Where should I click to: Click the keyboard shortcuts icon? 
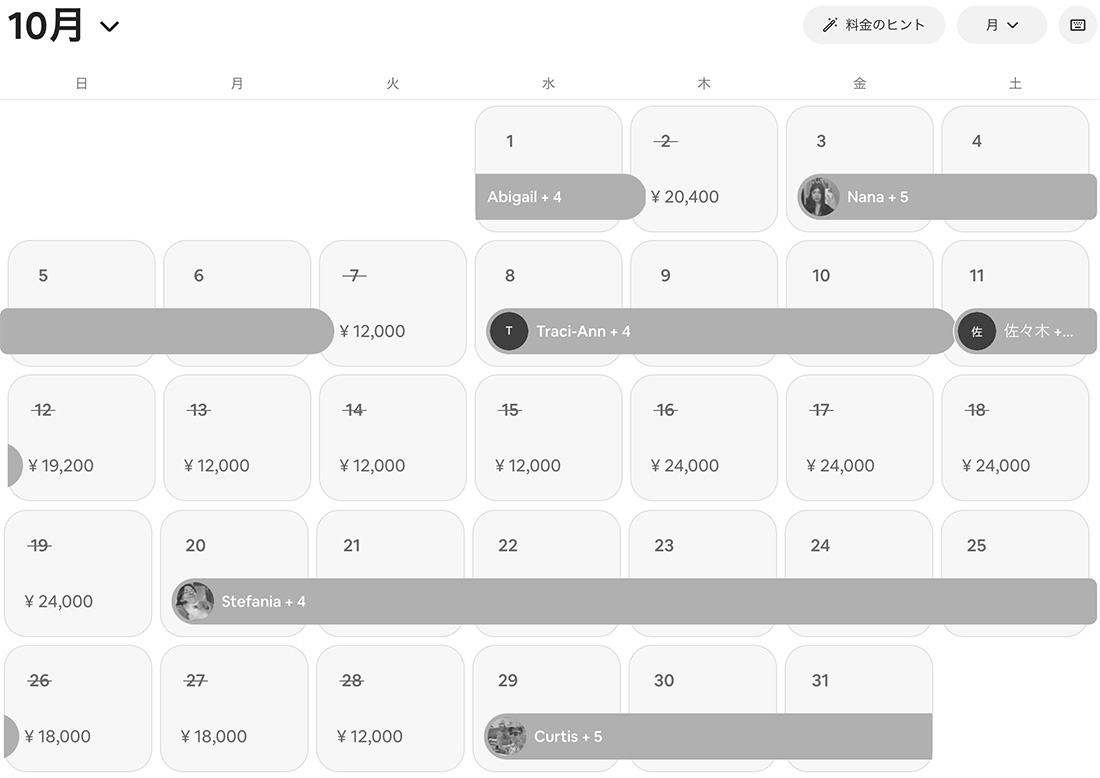point(1077,25)
